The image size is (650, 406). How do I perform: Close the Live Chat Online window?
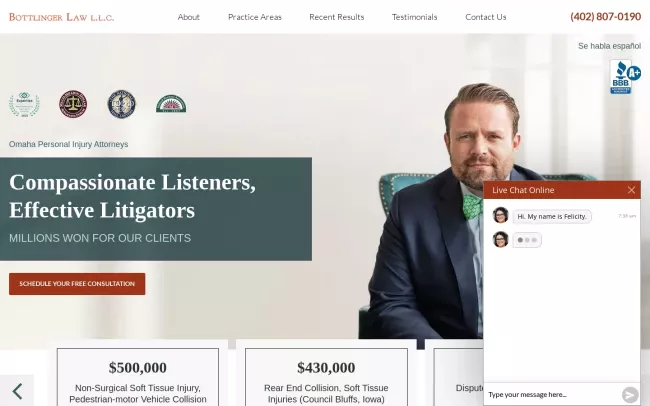click(x=631, y=190)
